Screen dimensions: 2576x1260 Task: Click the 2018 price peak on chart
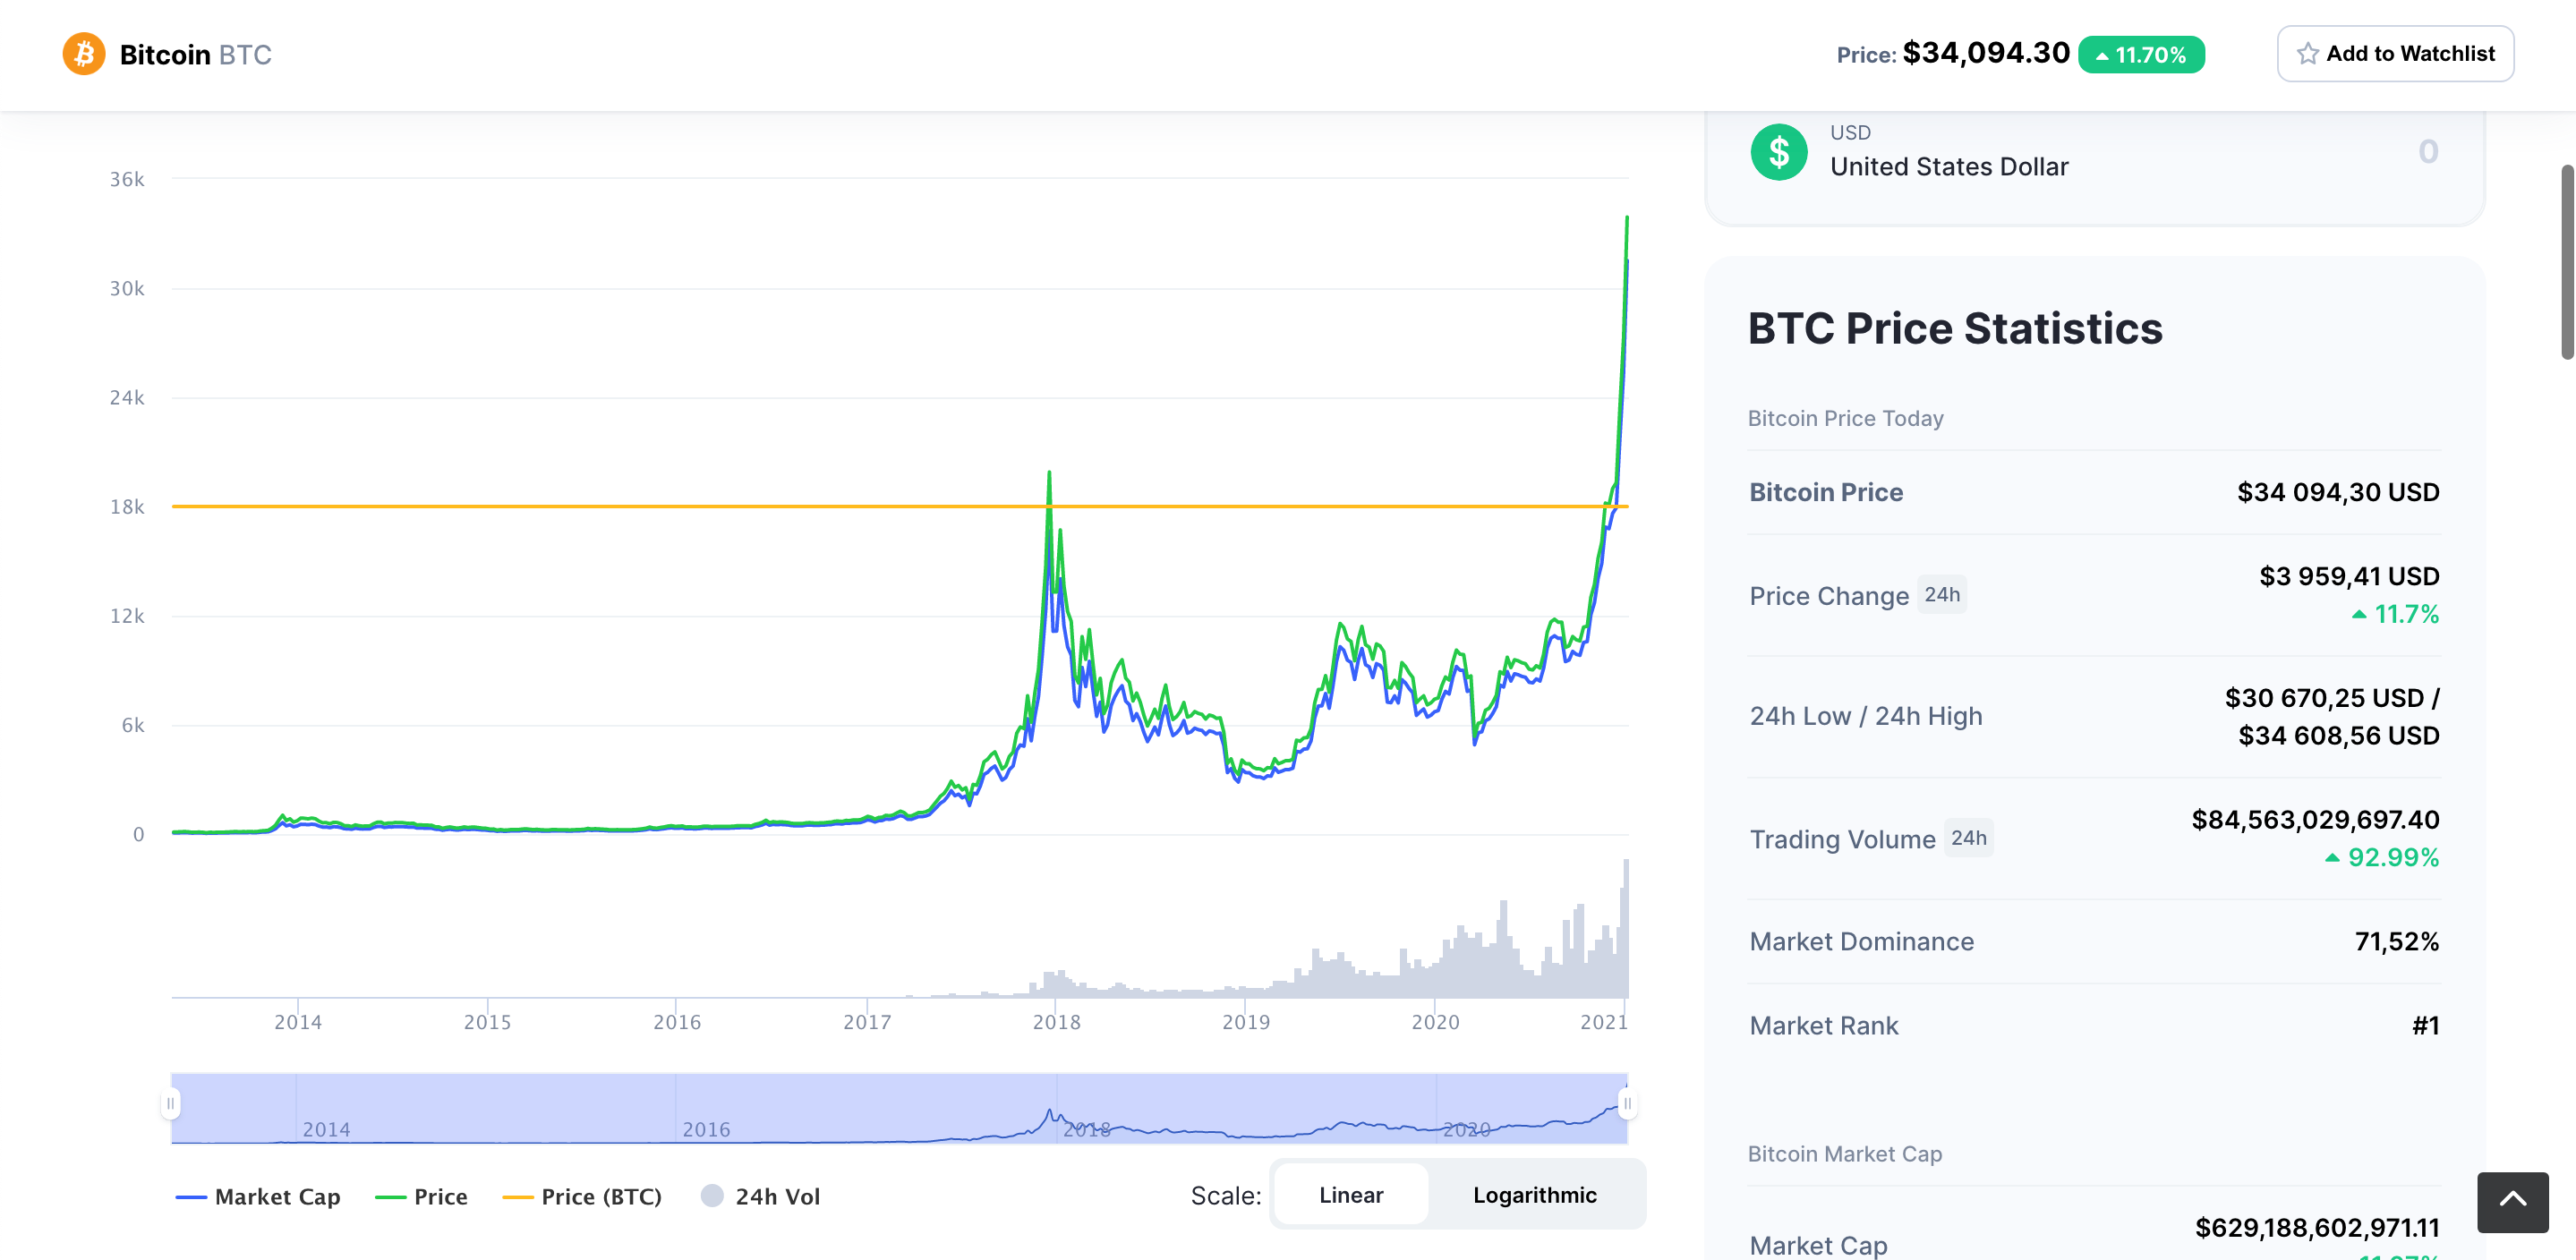(1049, 473)
